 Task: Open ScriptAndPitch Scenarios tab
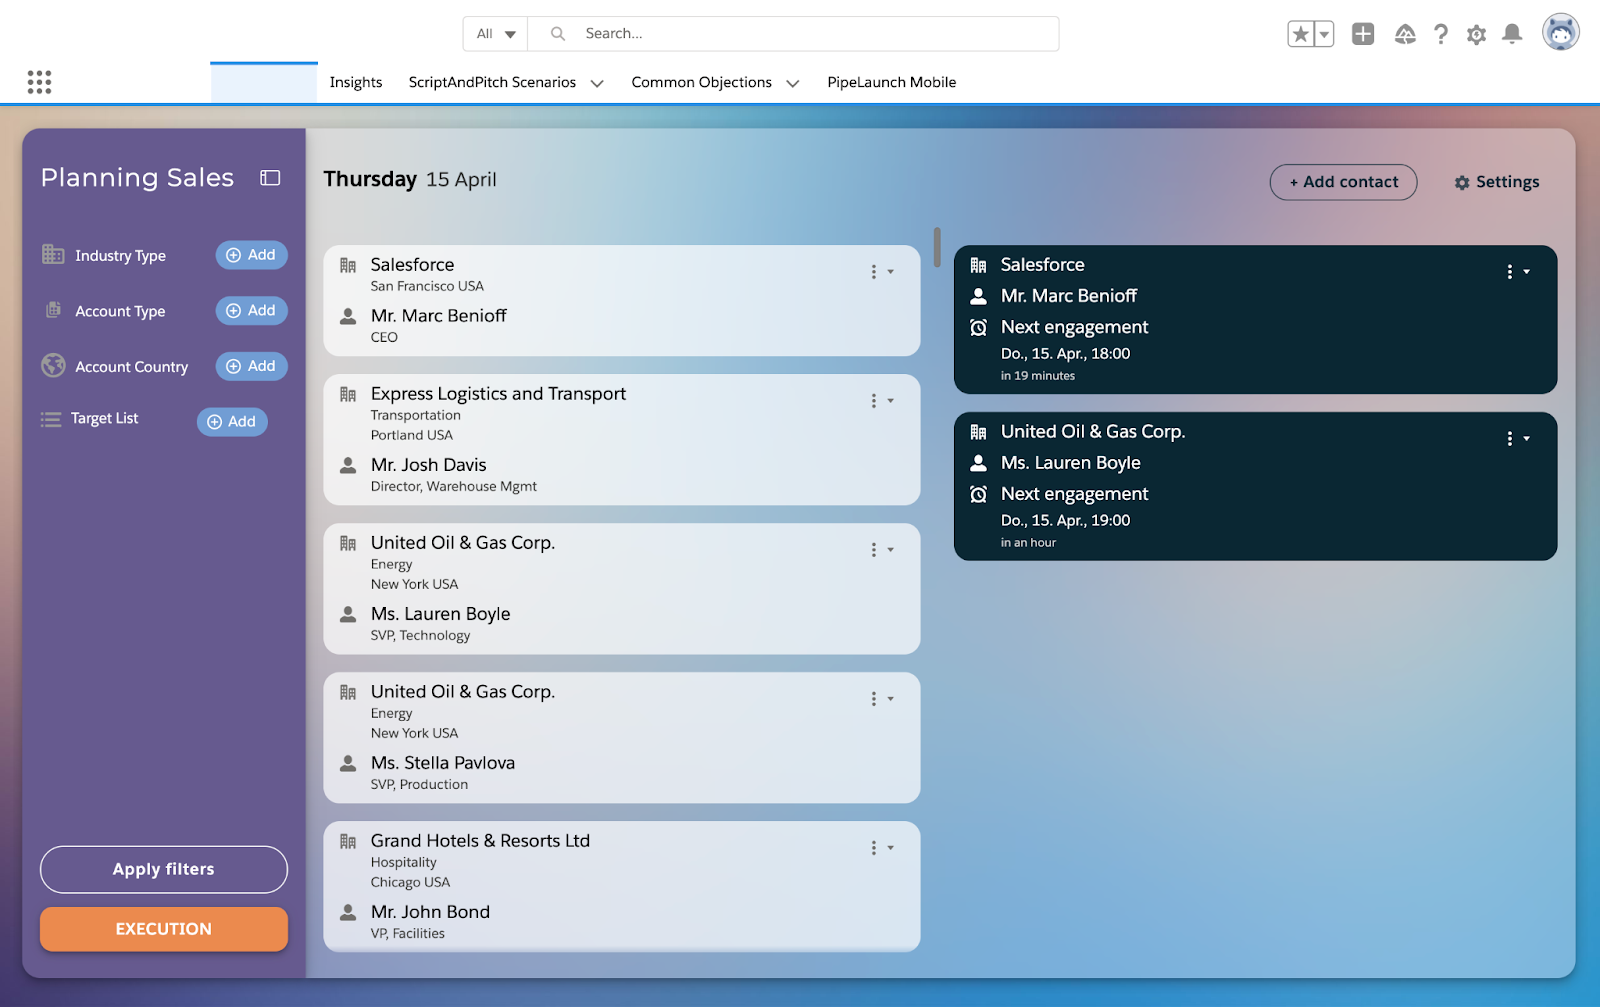point(492,82)
